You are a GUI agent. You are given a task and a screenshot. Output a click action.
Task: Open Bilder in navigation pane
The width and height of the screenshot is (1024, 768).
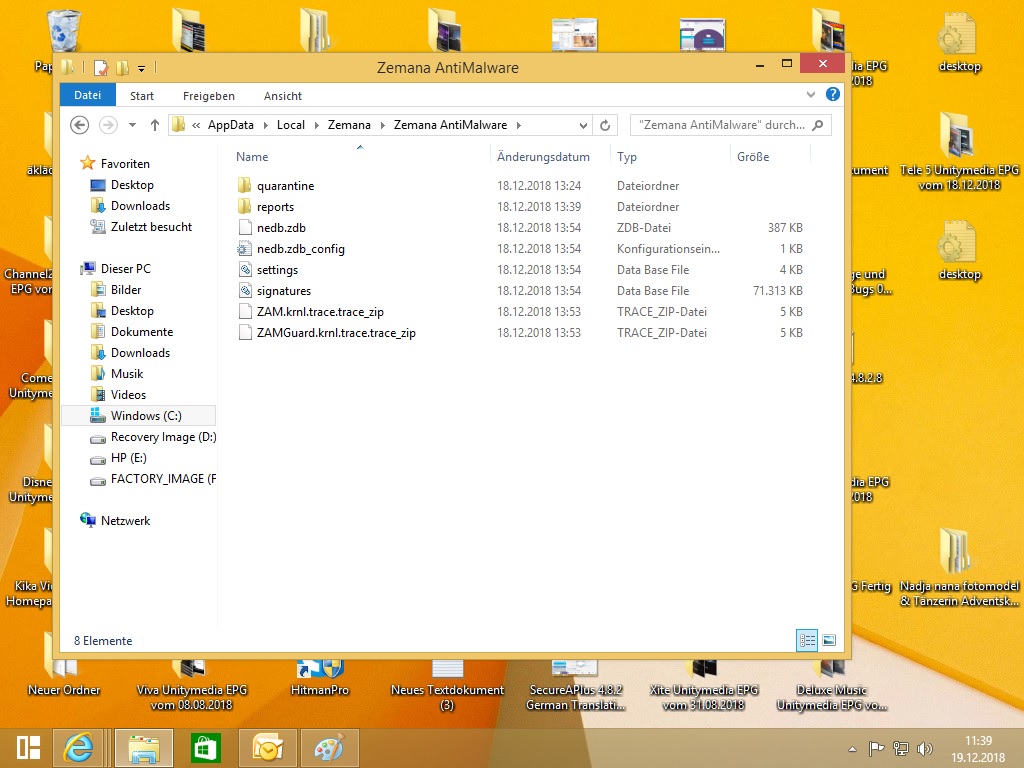click(x=126, y=289)
